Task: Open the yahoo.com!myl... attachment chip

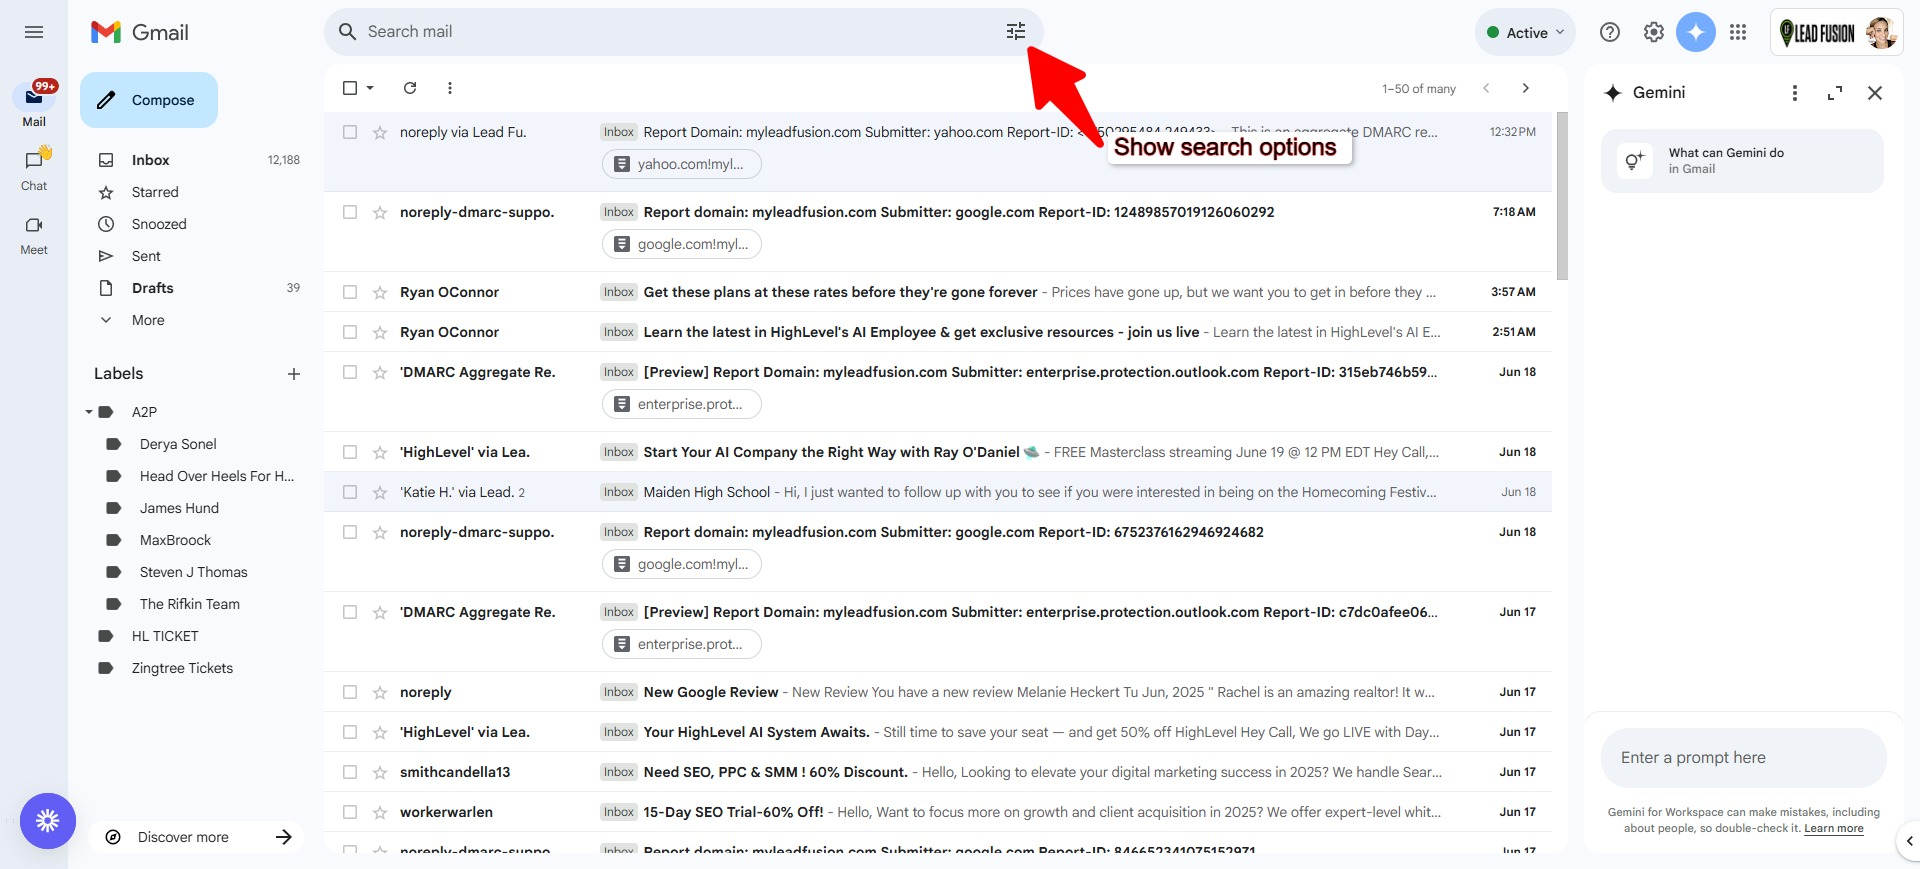Action: [x=681, y=164]
